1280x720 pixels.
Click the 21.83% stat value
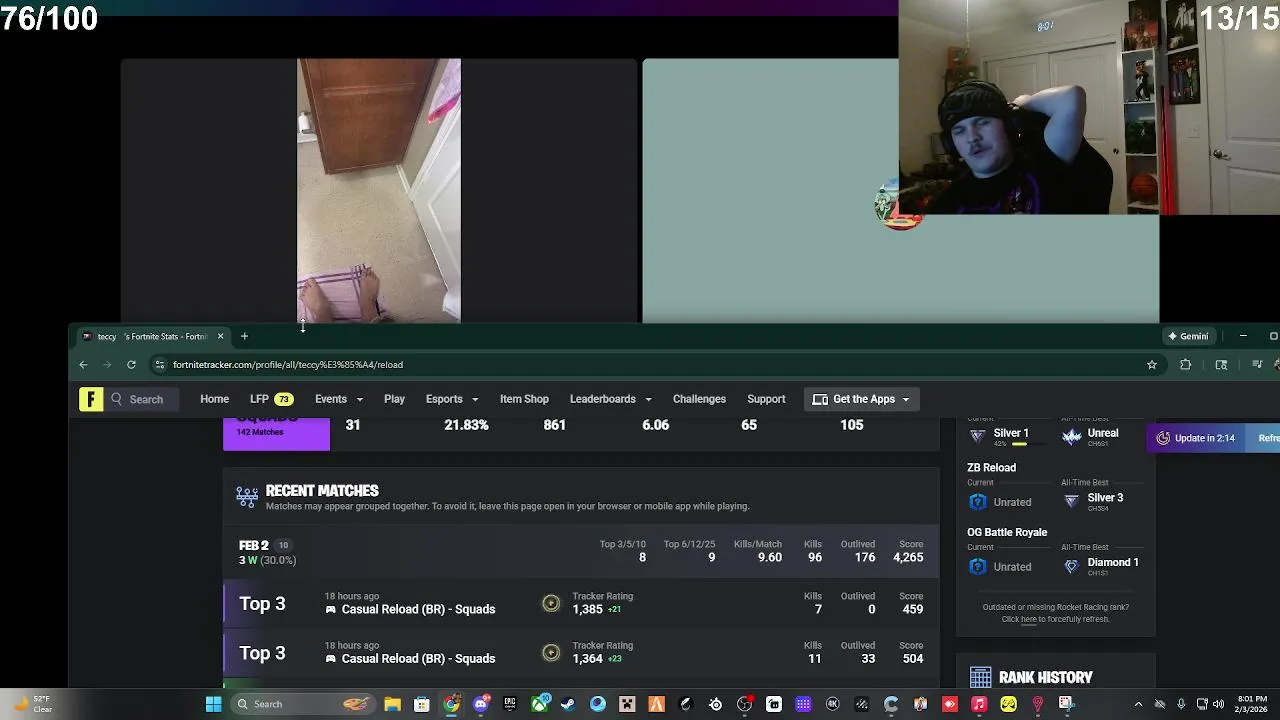466,425
